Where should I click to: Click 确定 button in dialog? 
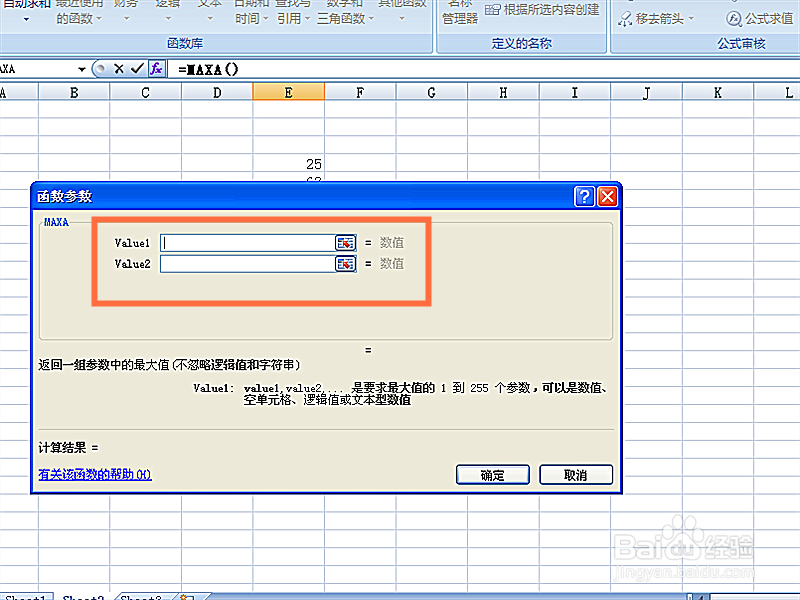coord(493,475)
